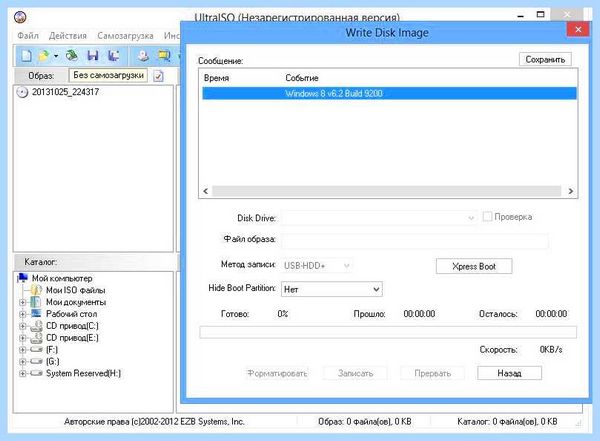Viewport: 600px width, 441px height.
Task: Click the write progress bar
Action: pyautogui.click(x=388, y=332)
